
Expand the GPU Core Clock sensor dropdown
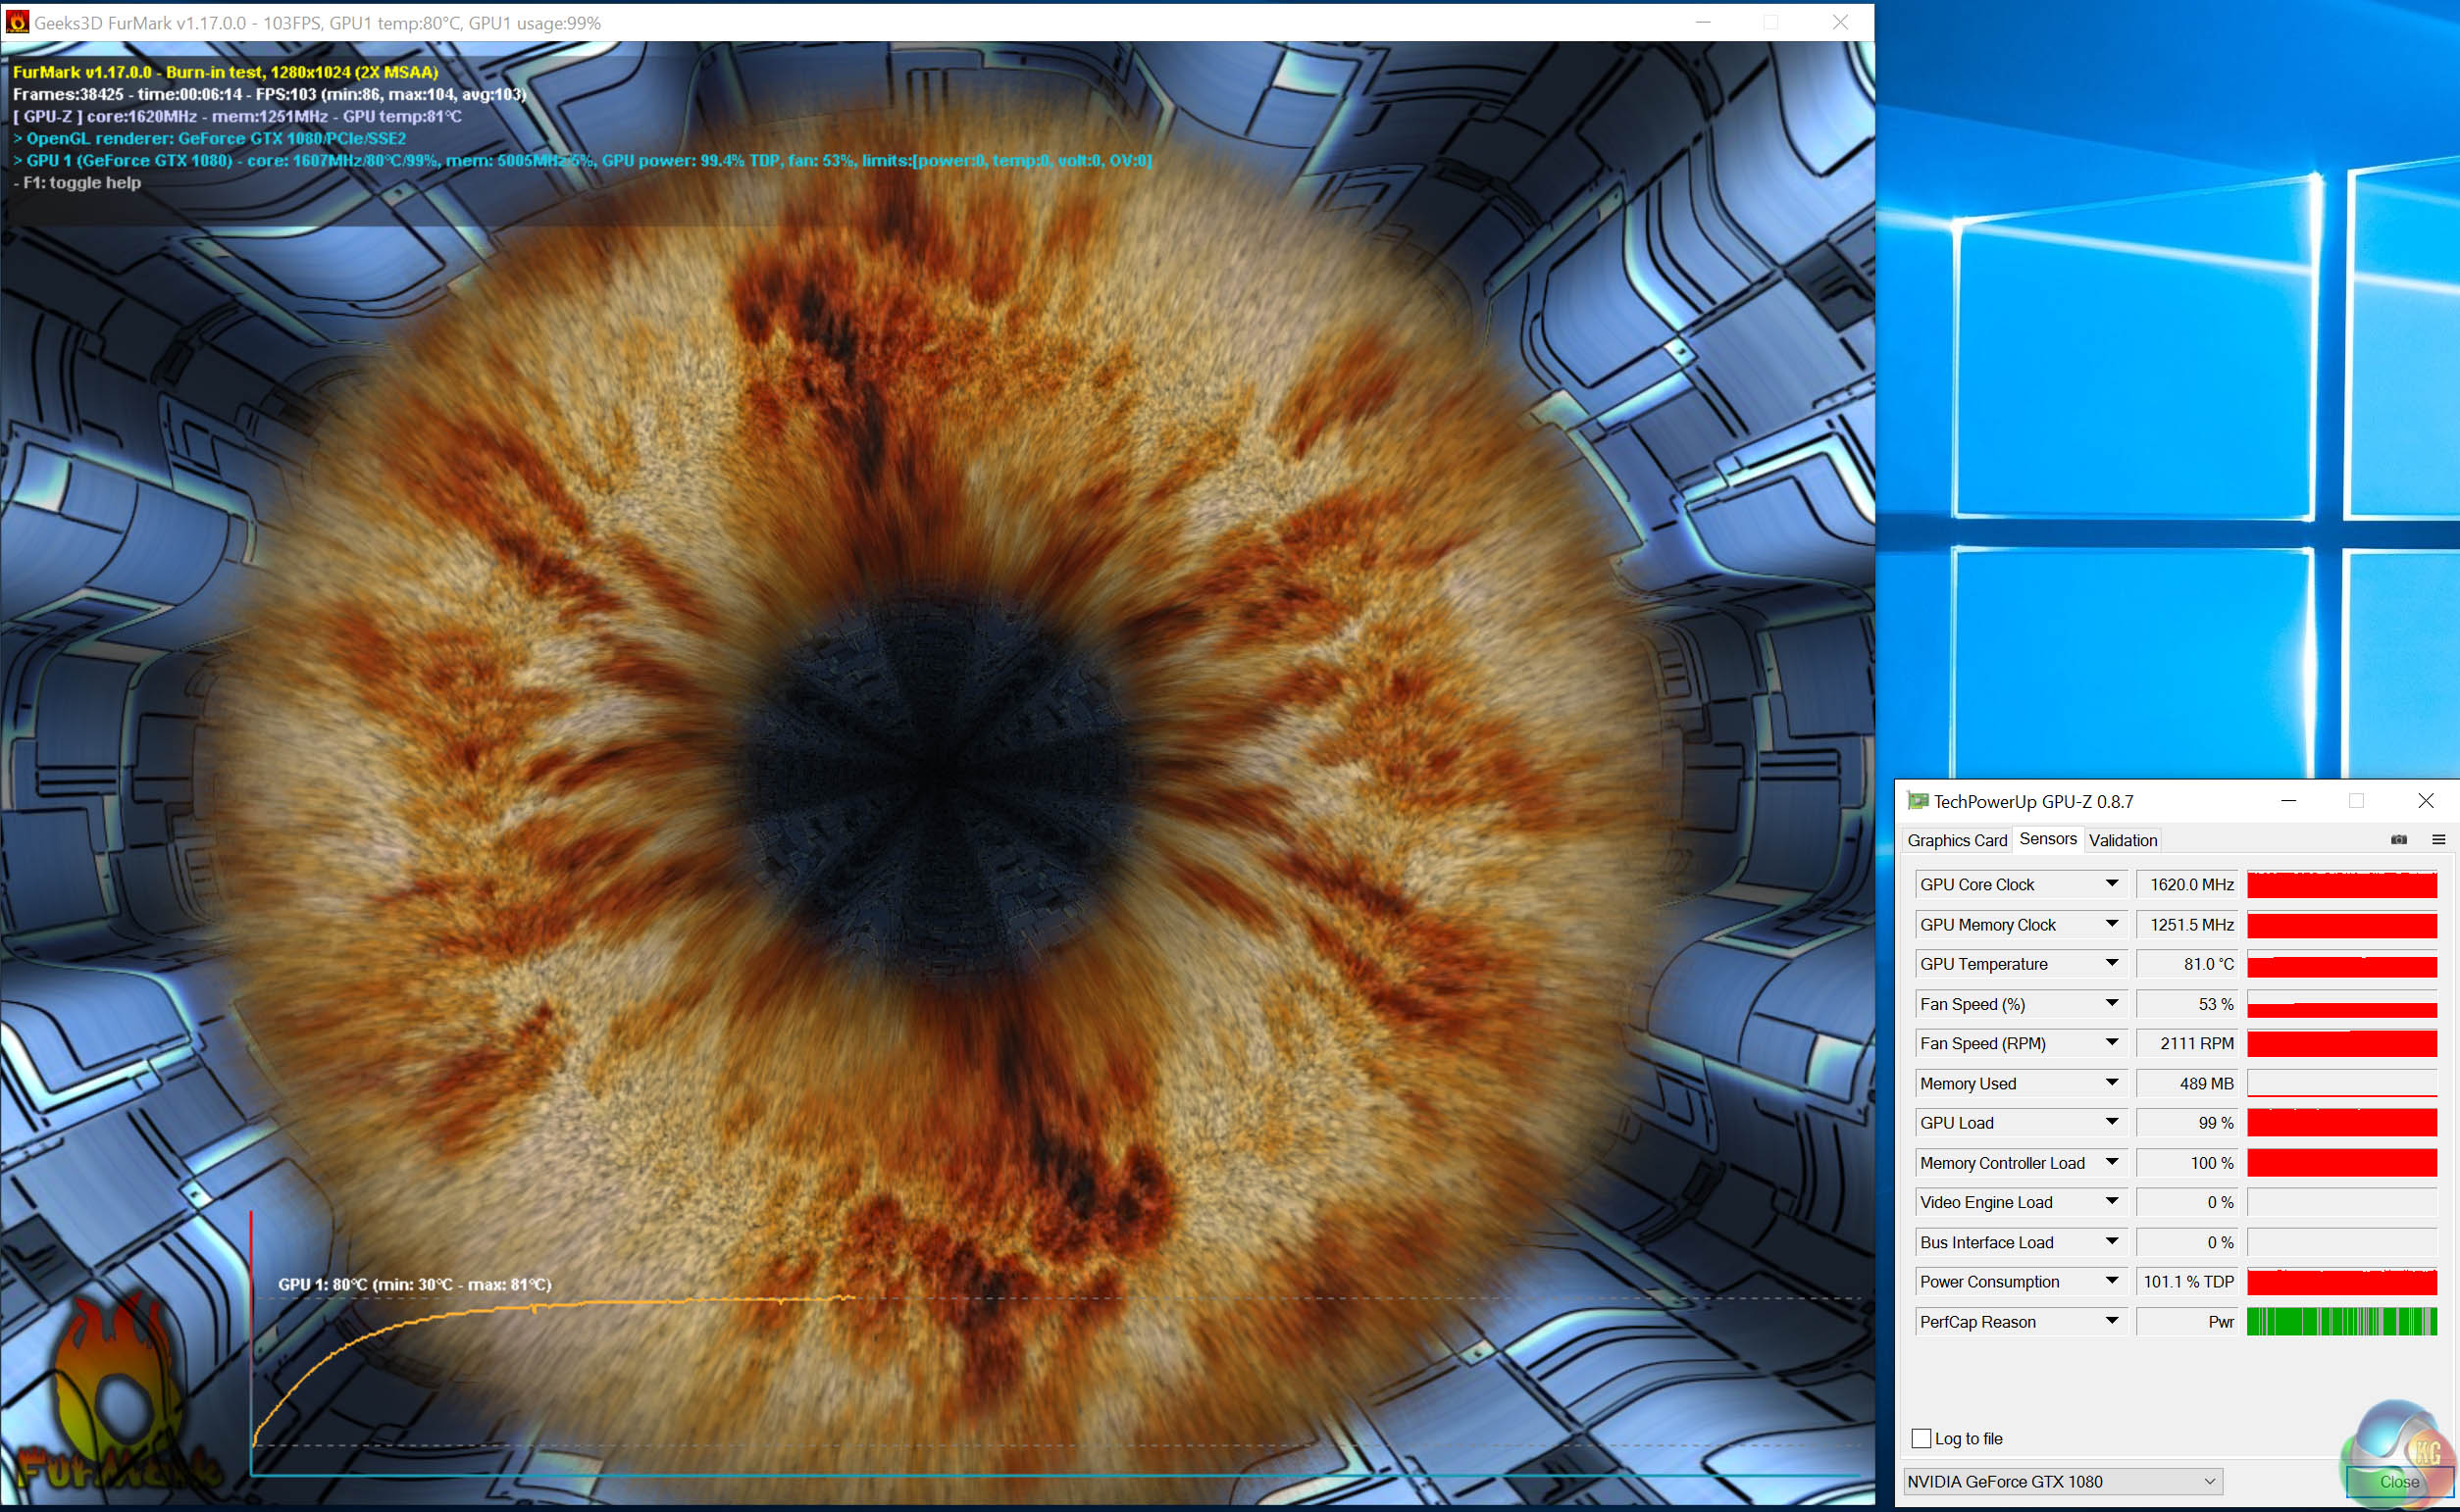pyautogui.click(x=2111, y=884)
